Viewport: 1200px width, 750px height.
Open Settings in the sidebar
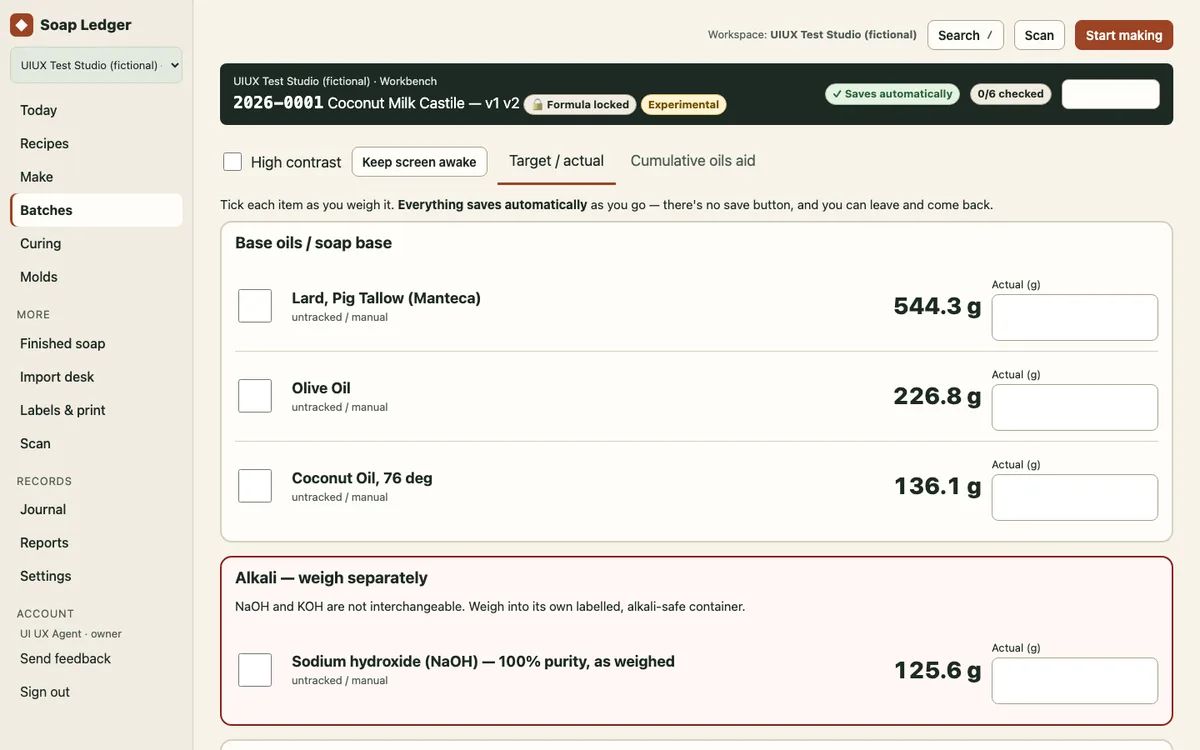tap(96, 576)
